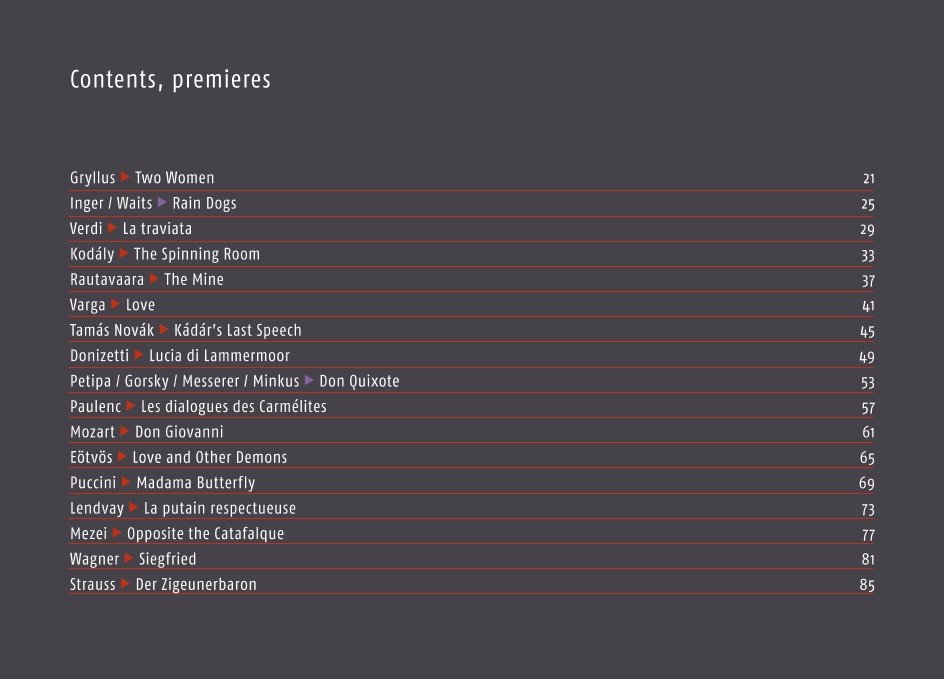Click the red arrow next to Strauss
This screenshot has height=679, width=944.
click(125, 583)
